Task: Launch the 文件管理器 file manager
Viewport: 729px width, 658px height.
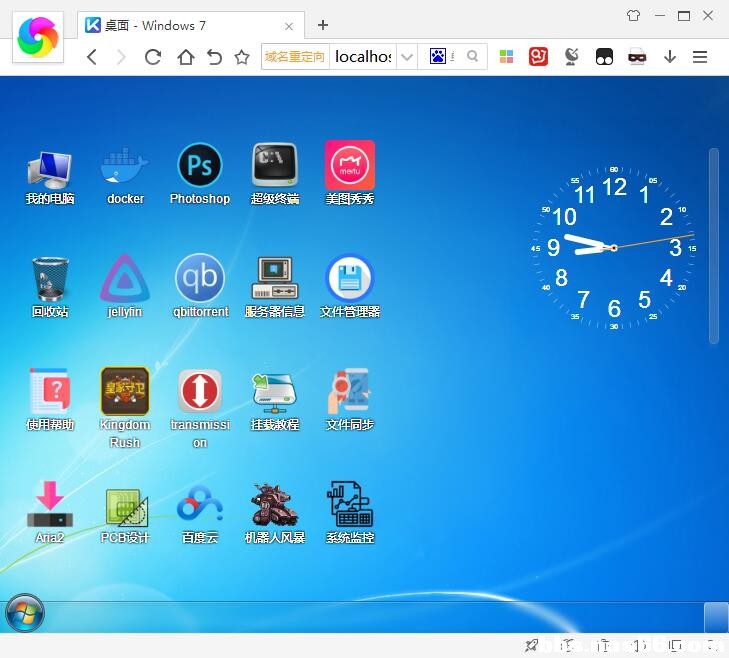Action: (350, 286)
